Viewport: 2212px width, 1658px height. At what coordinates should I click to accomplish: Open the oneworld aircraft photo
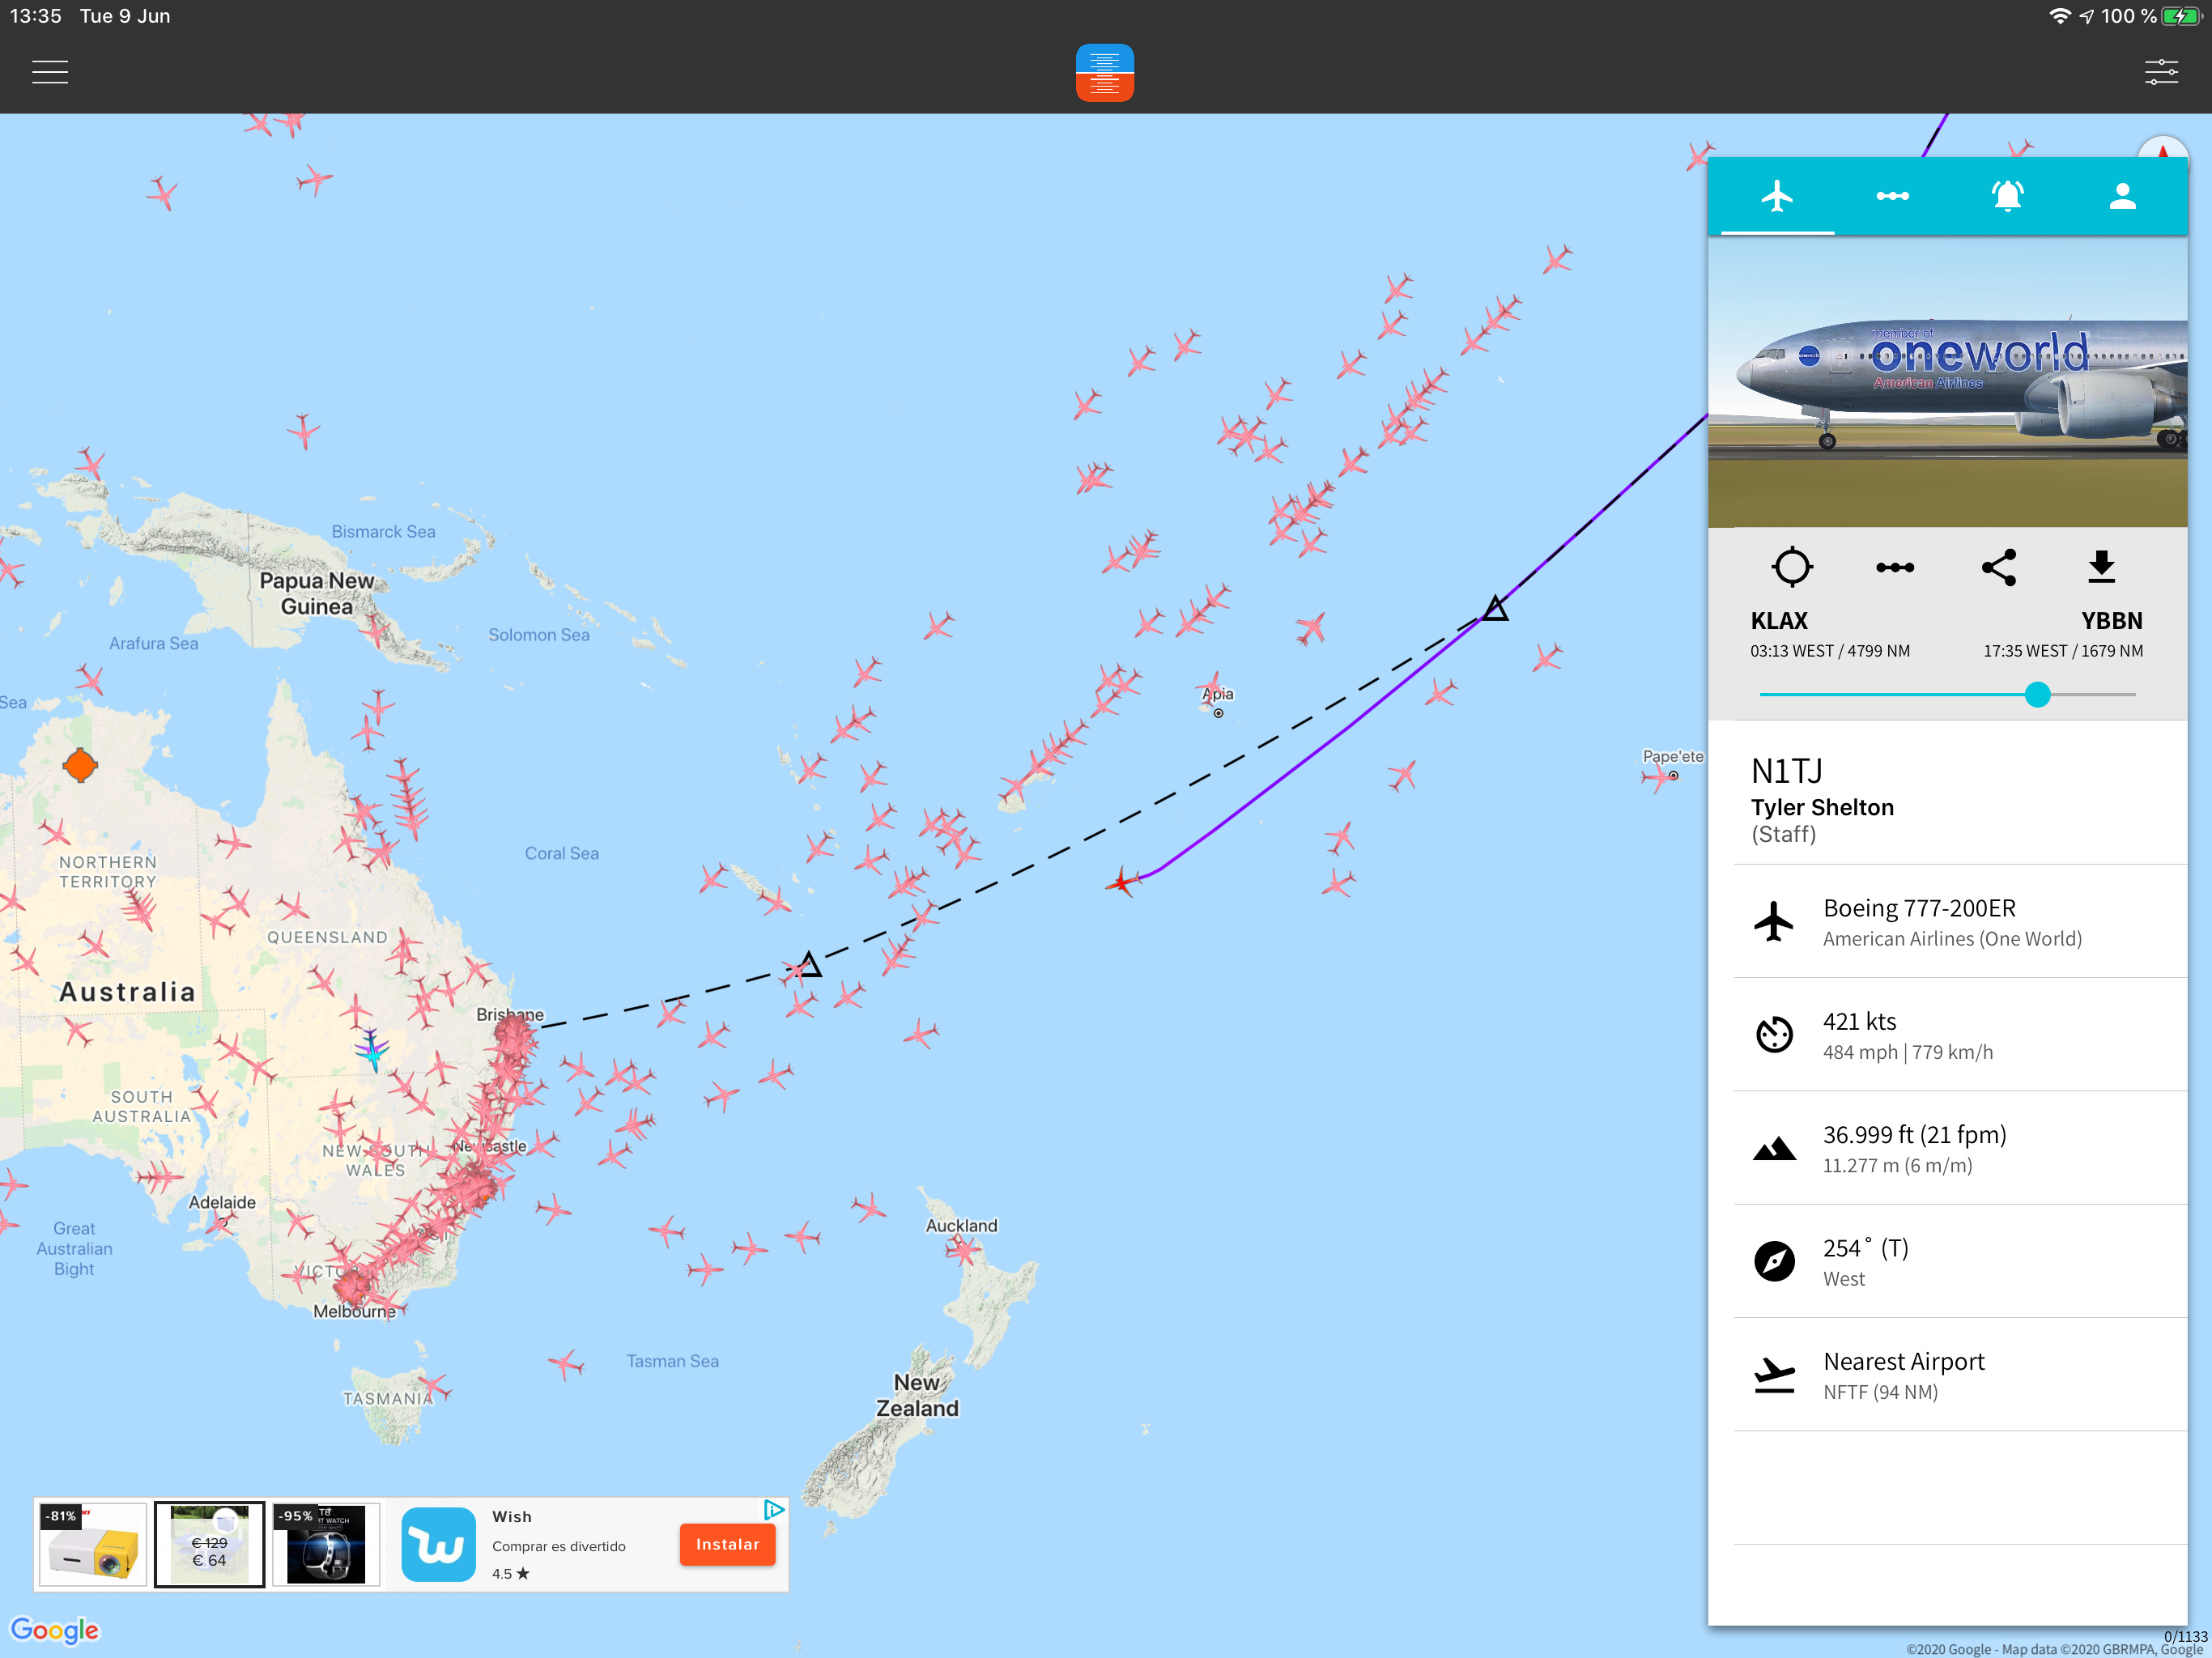pyautogui.click(x=1947, y=382)
